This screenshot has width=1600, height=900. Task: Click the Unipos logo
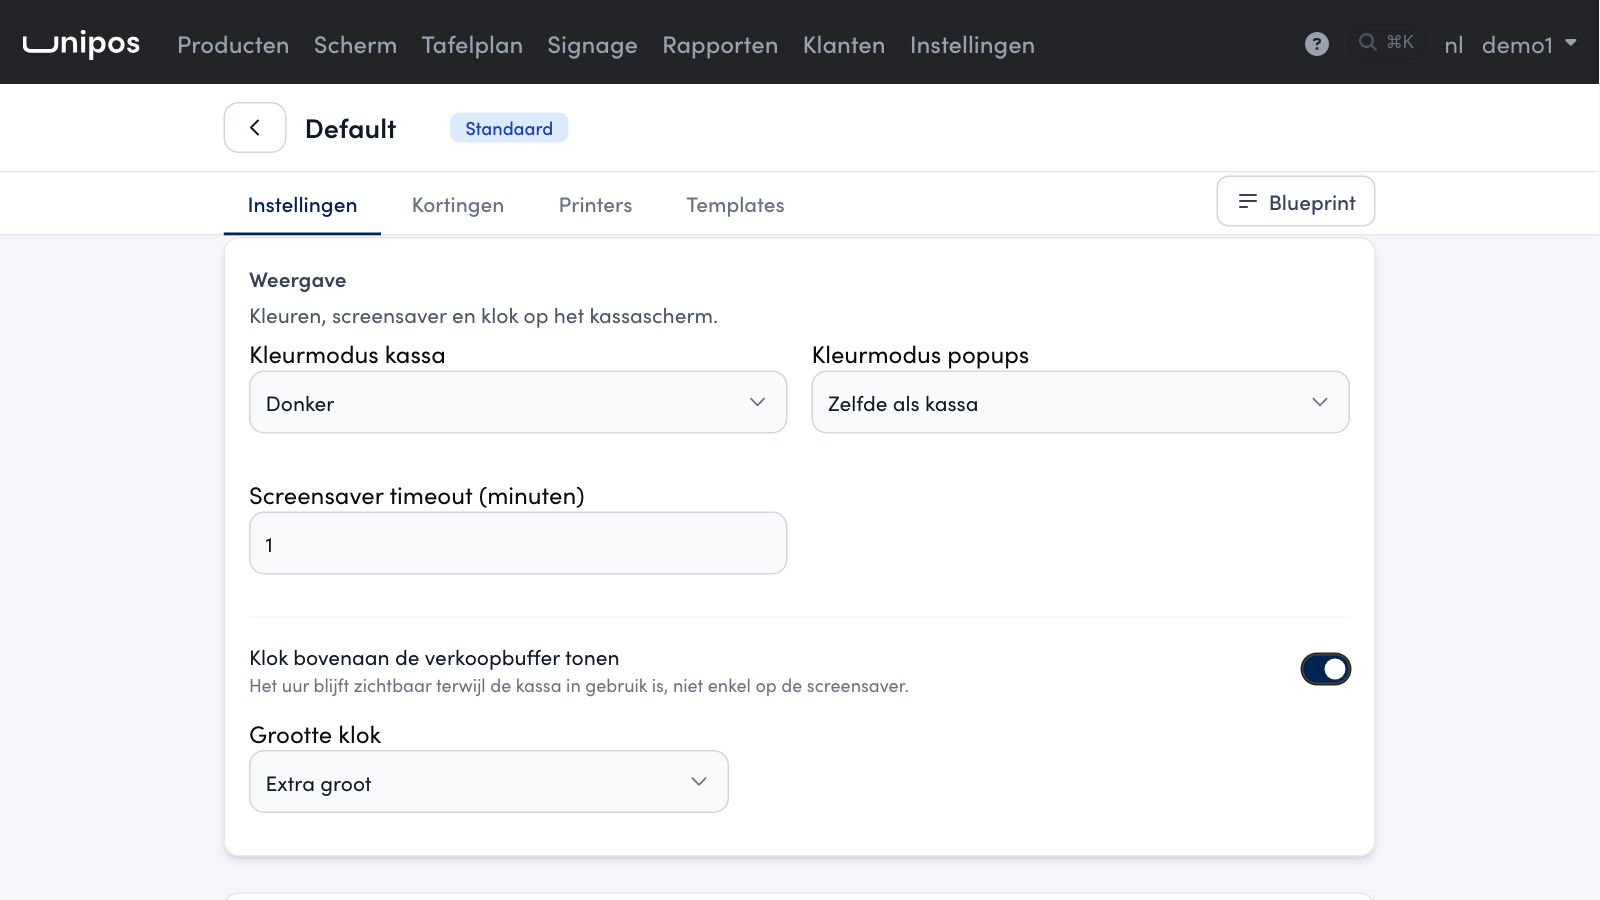(81, 44)
